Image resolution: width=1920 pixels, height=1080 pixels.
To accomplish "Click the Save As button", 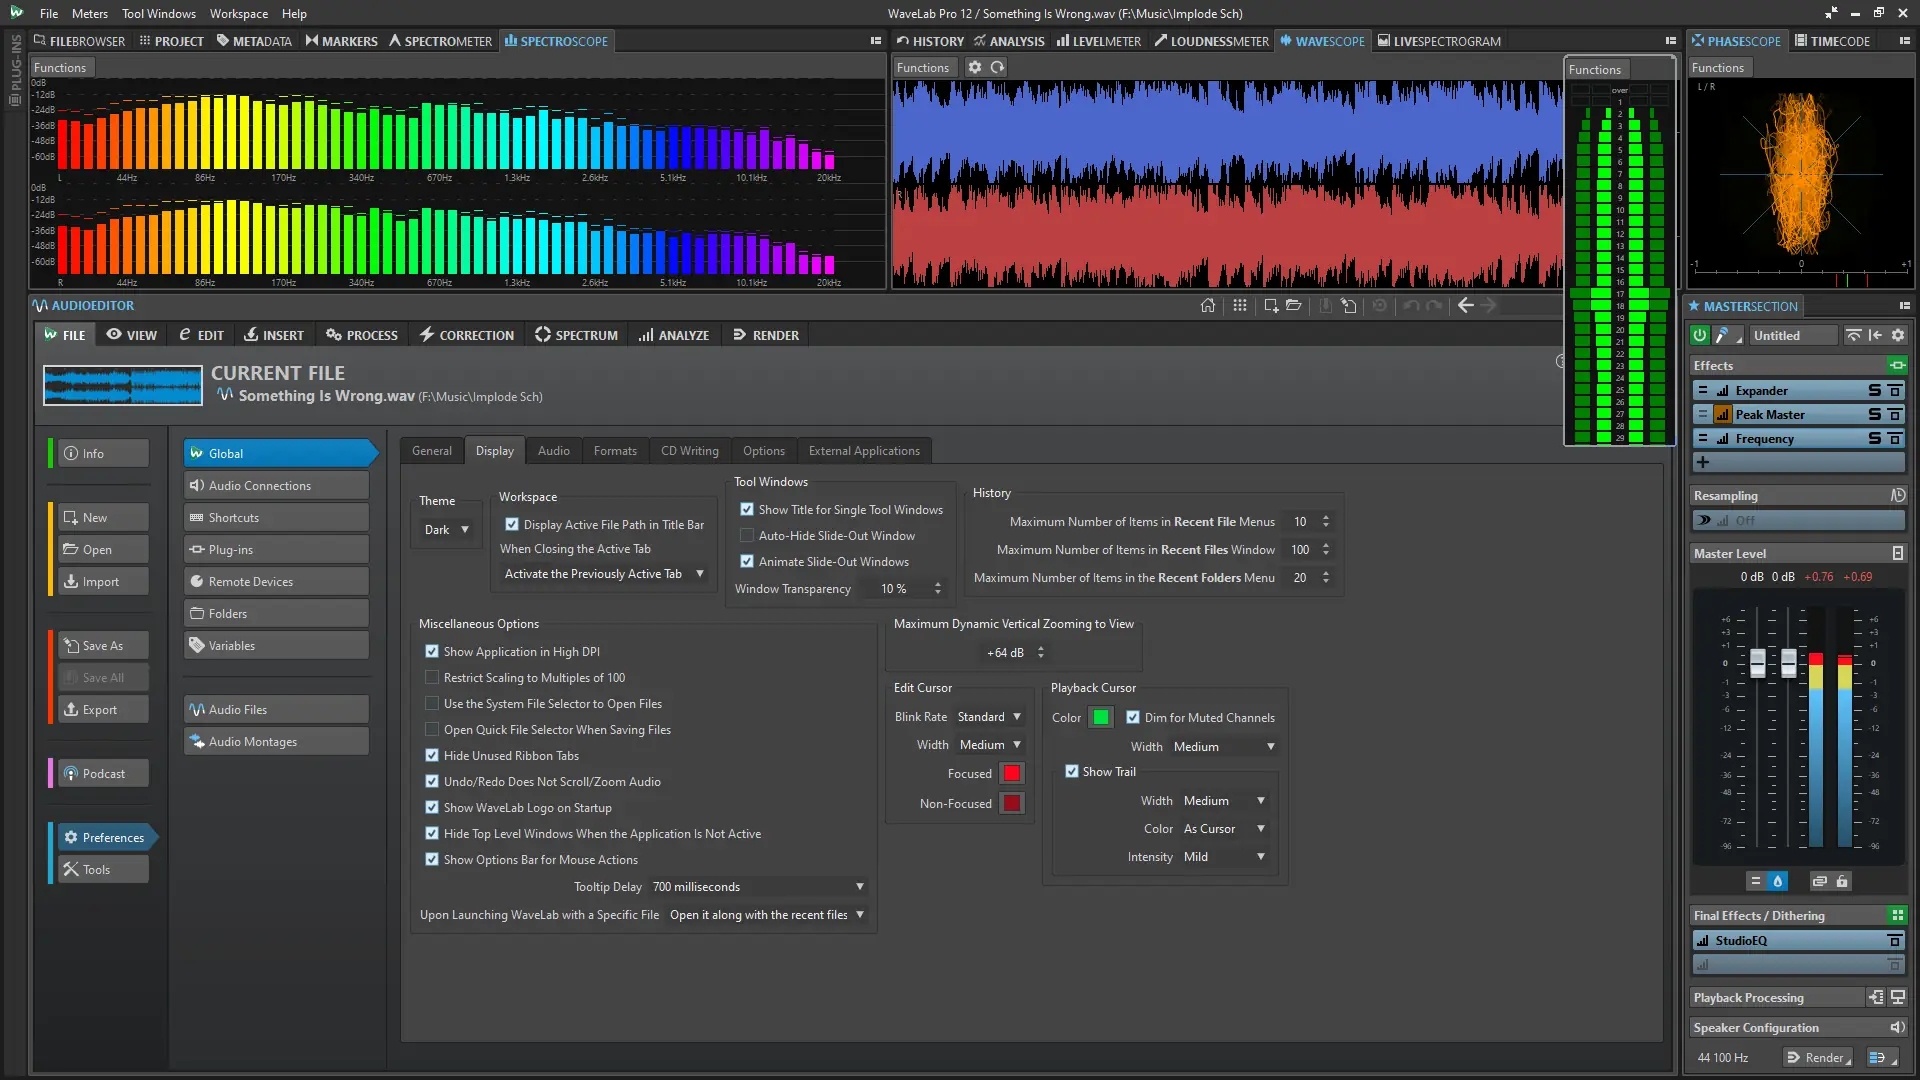I will point(103,646).
